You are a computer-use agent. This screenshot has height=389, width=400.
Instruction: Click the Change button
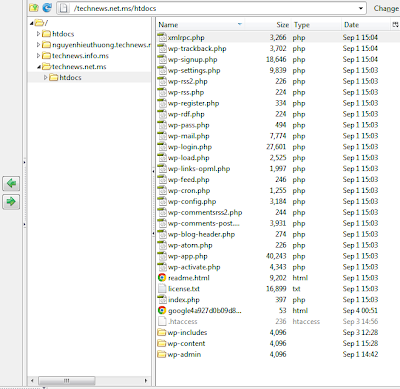coord(387,8)
